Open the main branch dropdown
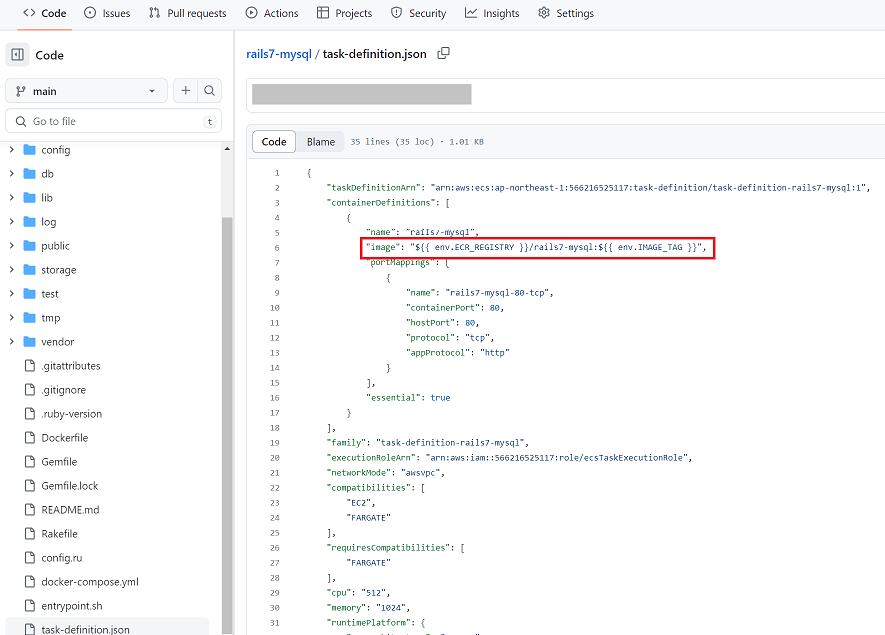Viewport: 885px width, 635px height. (x=86, y=91)
